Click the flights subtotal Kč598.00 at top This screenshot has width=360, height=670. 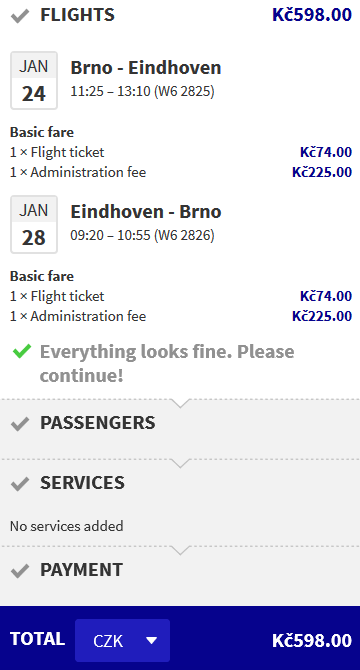312,15
